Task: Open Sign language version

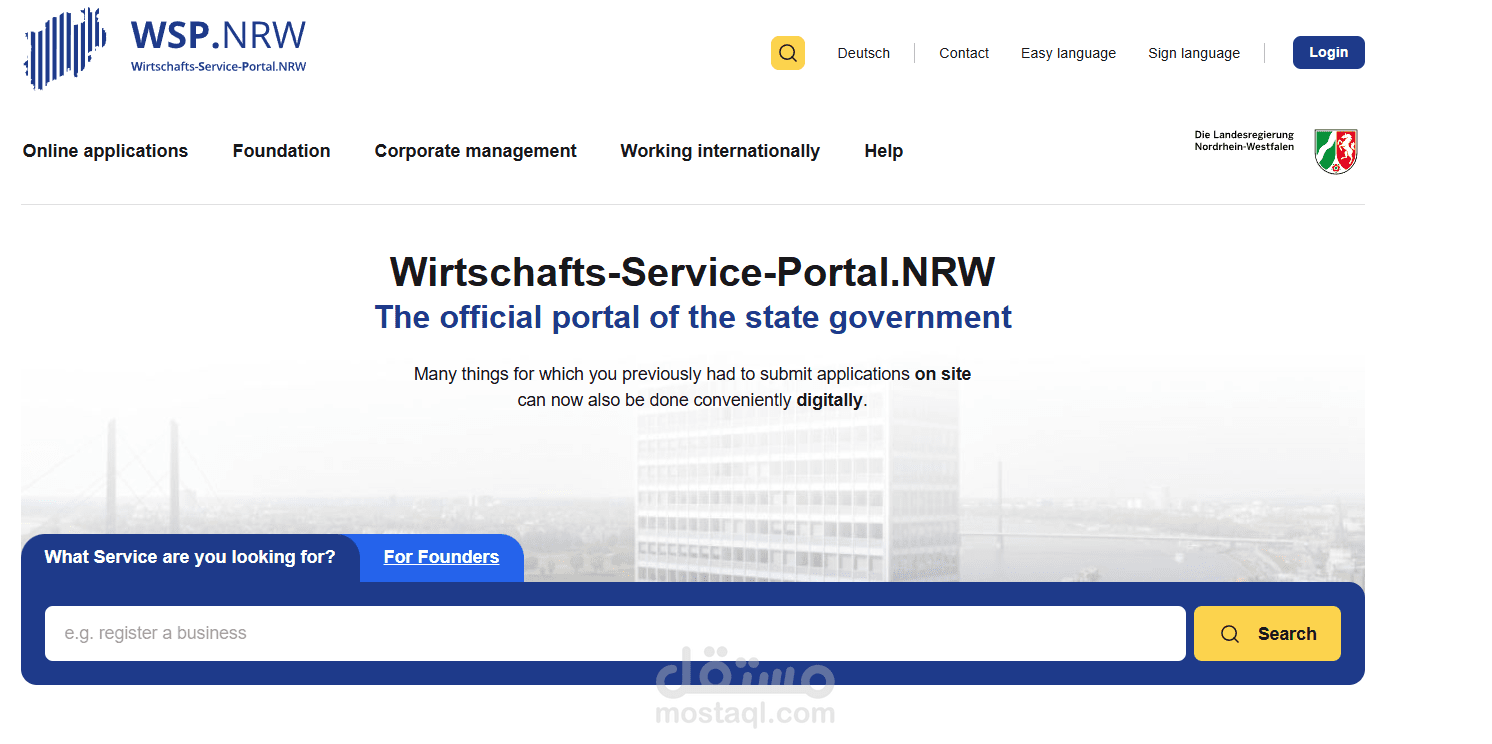Action: coord(1194,53)
